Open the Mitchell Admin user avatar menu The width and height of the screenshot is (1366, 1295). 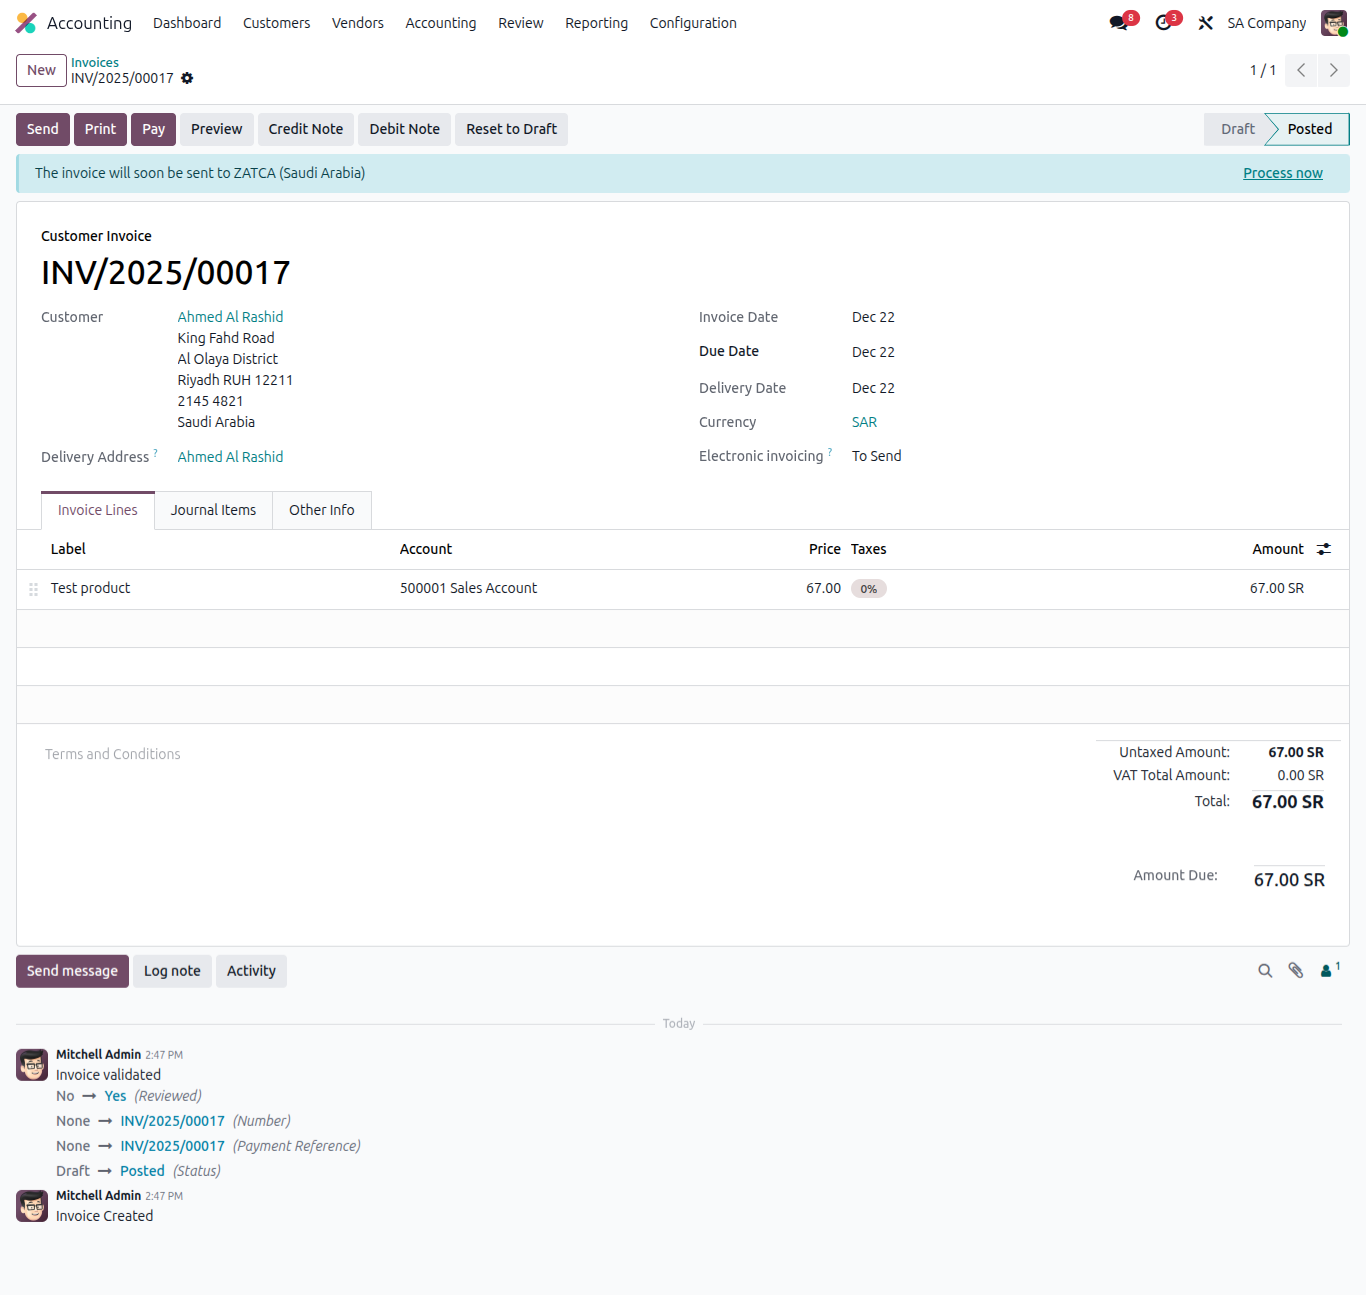1334,23
